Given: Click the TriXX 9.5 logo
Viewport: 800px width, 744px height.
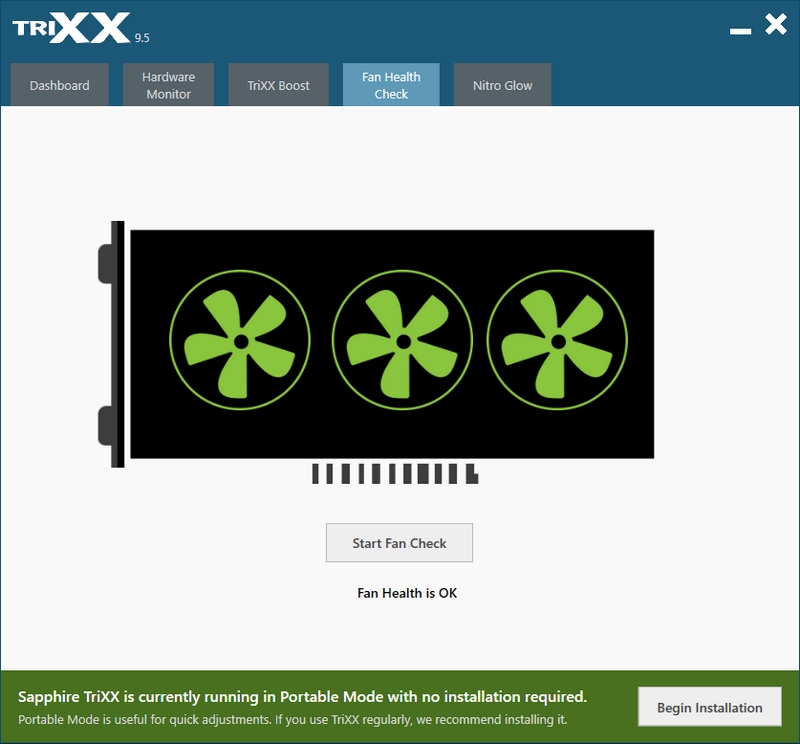Looking at the screenshot, I should (x=81, y=29).
